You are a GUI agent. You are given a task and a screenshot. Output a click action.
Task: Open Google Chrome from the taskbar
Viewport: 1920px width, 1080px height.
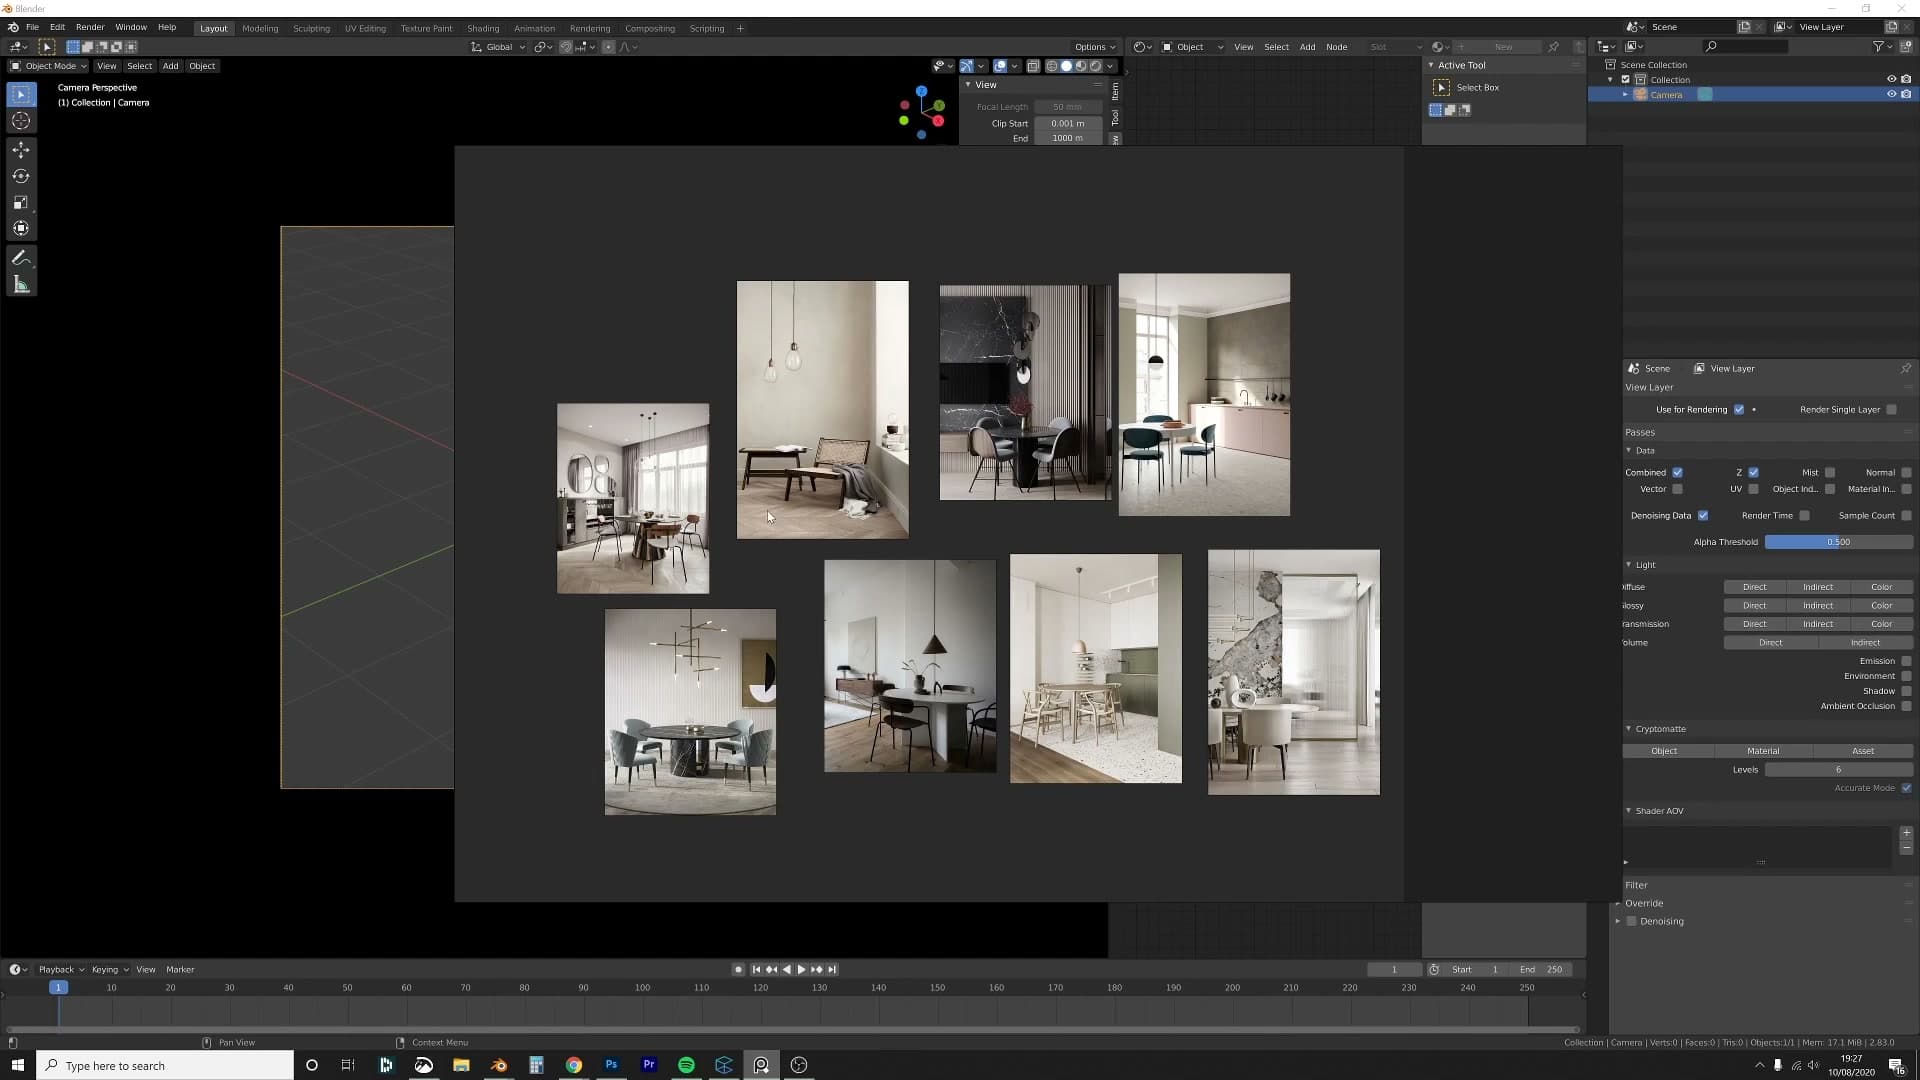point(574,1065)
